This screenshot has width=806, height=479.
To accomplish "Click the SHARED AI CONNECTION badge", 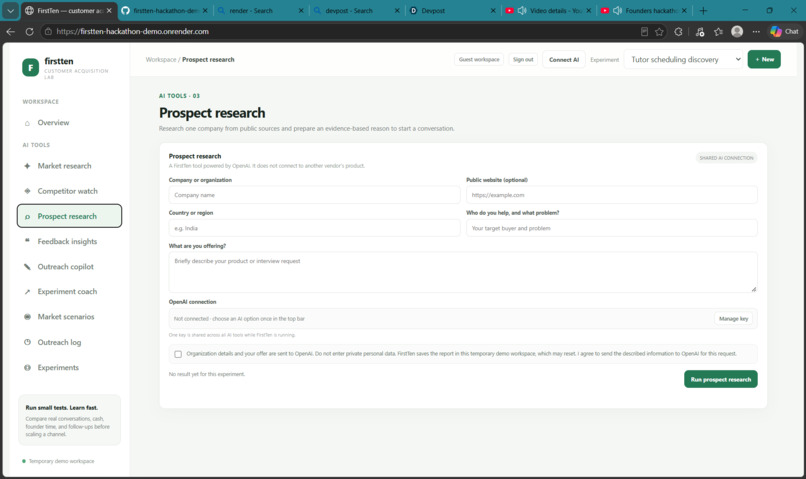I will (x=726, y=158).
